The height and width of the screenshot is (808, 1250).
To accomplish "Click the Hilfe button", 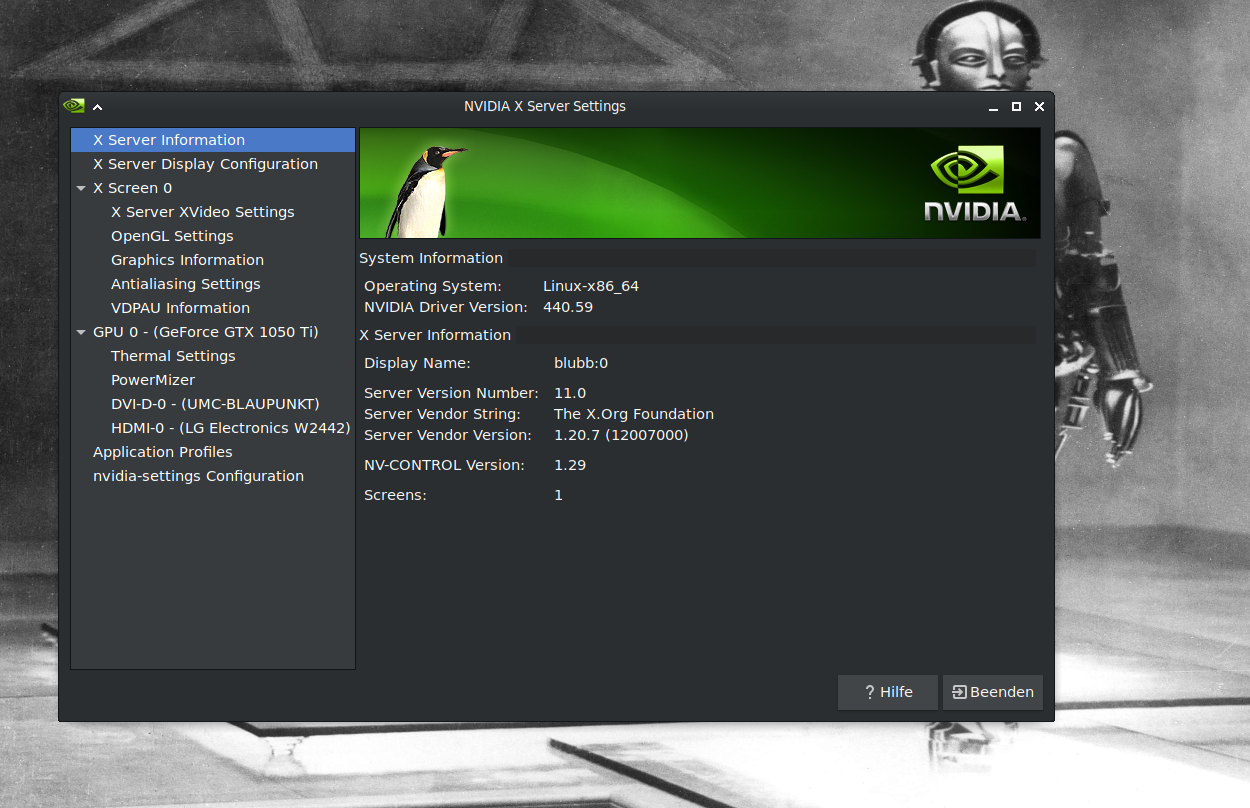I will tap(888, 692).
